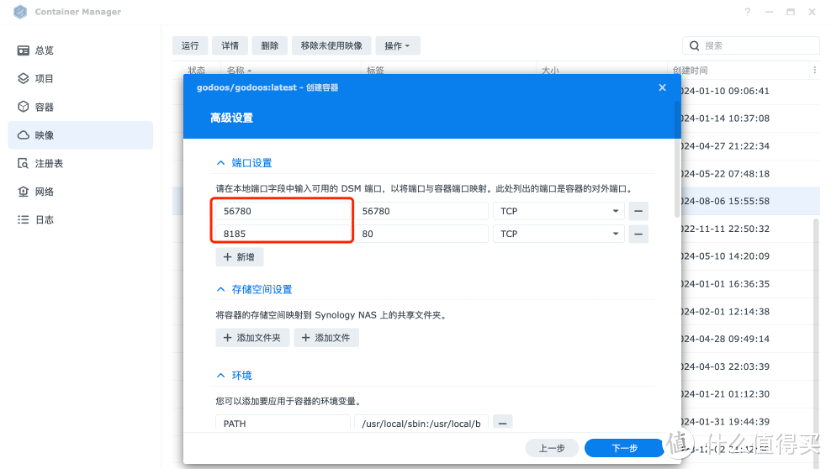Click the 注册表 search-document icon
The height and width of the screenshot is (470, 832).
click(x=23, y=163)
